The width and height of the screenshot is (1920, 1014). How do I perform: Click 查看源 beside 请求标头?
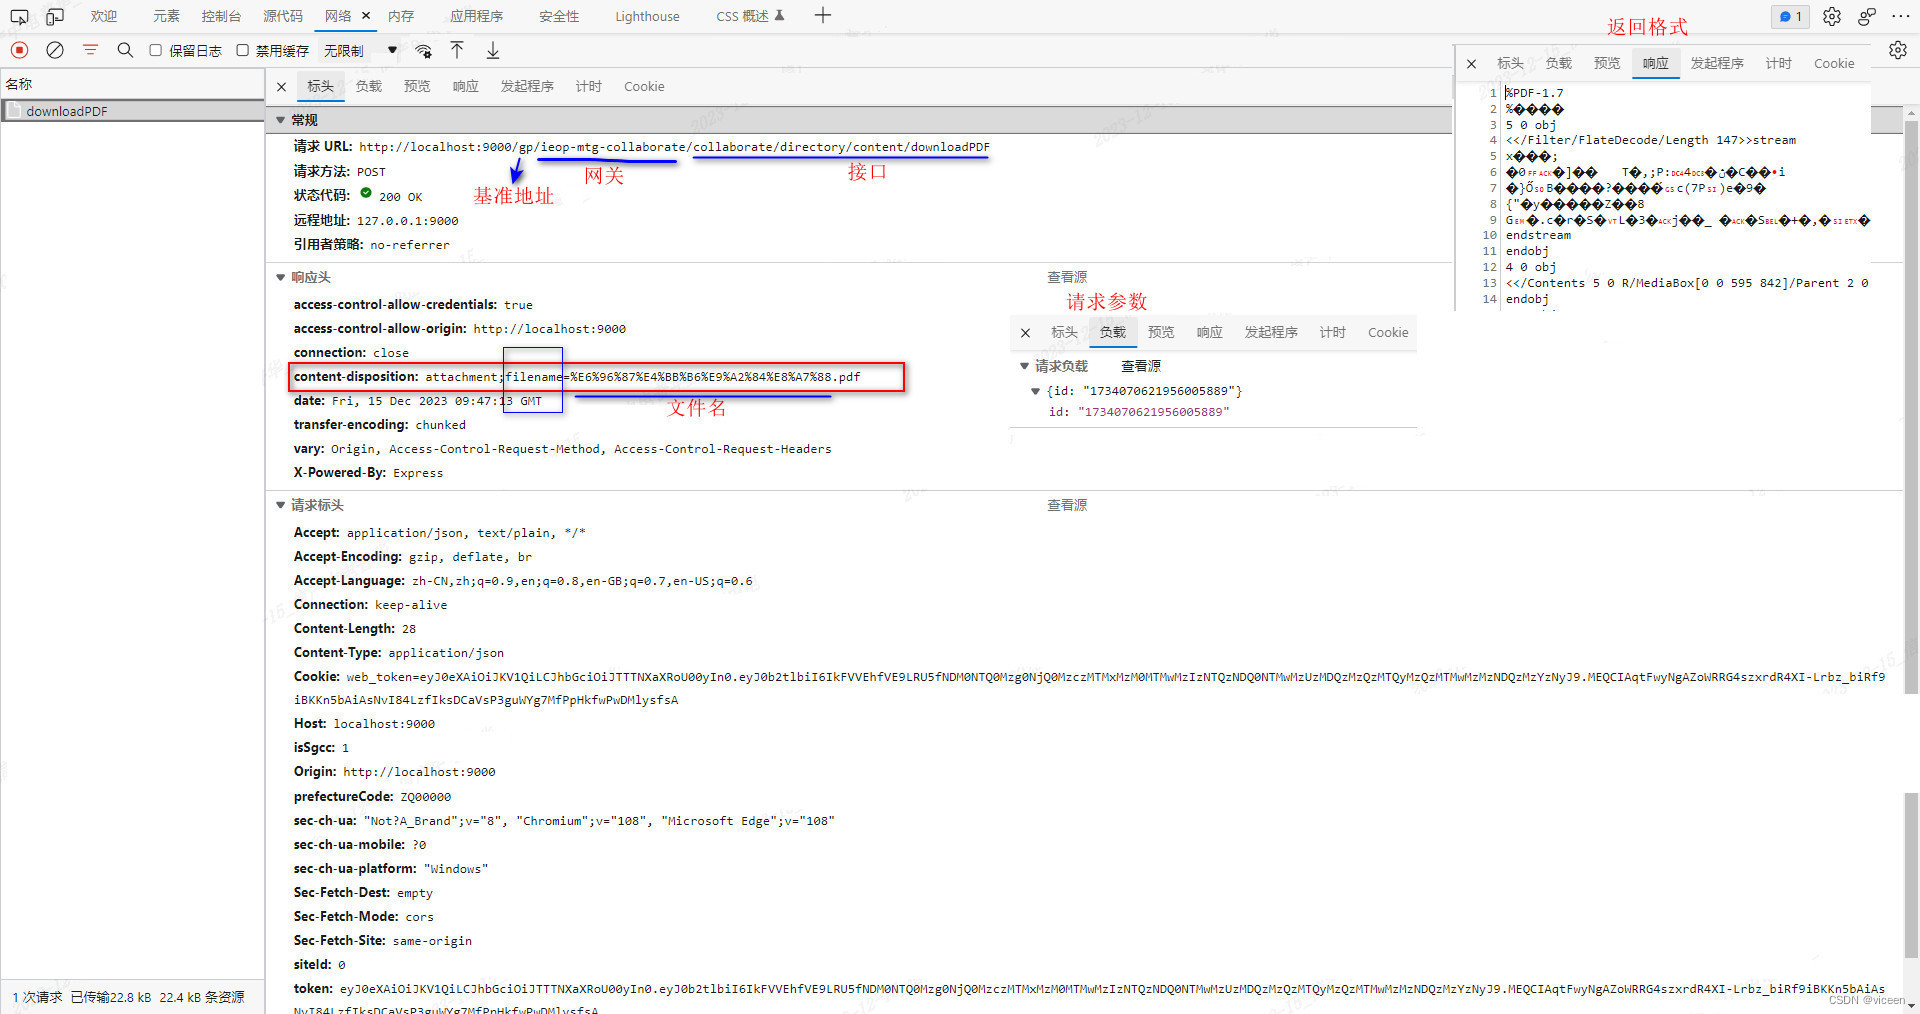tap(1066, 505)
